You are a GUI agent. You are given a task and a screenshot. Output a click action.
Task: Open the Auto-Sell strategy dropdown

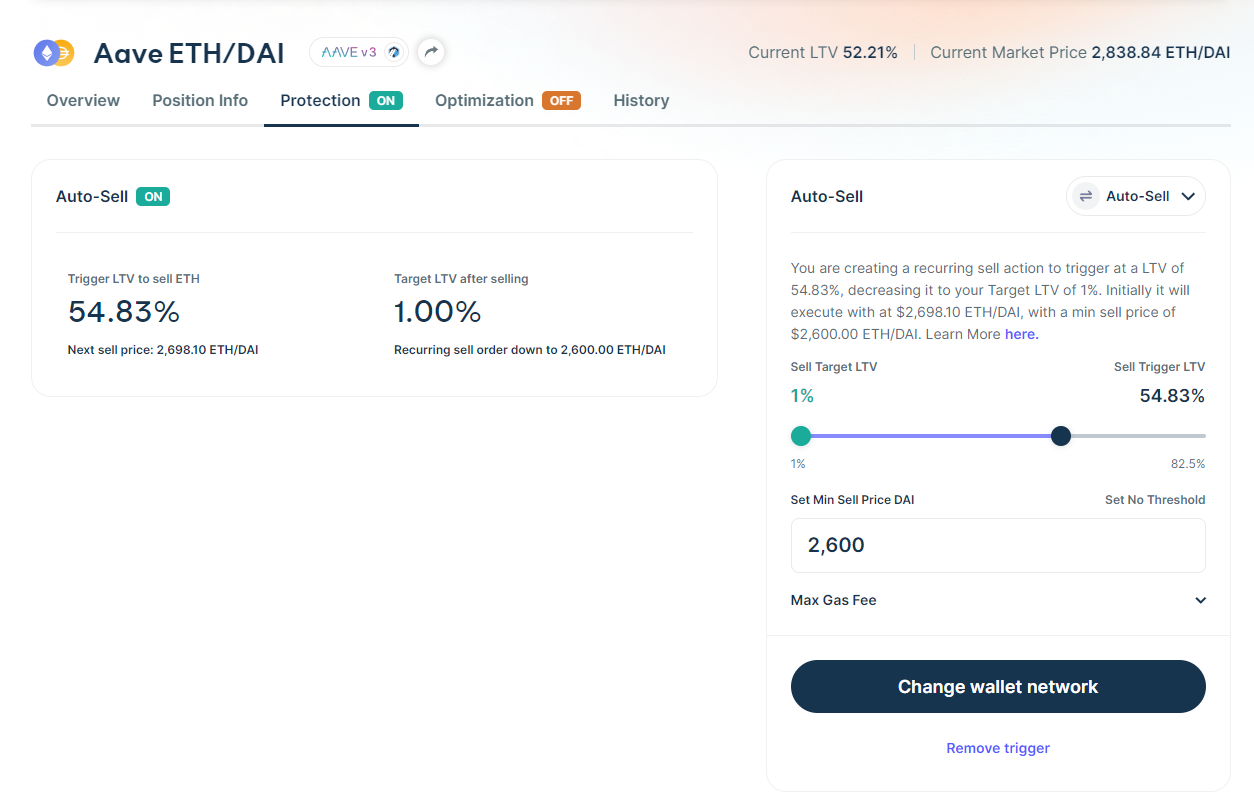tap(1136, 196)
